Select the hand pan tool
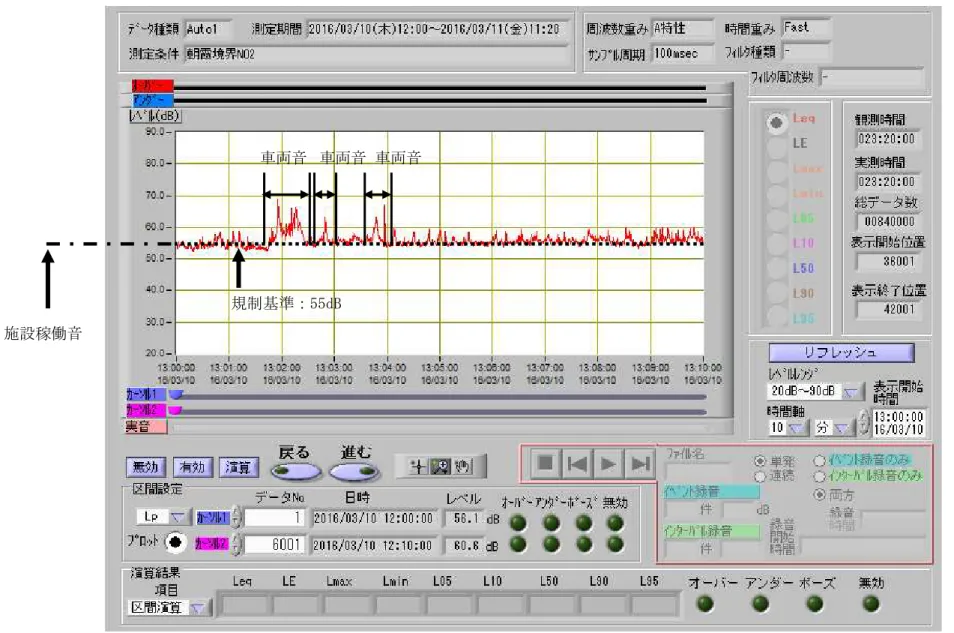Viewport: 954px width, 633px height. 462,467
